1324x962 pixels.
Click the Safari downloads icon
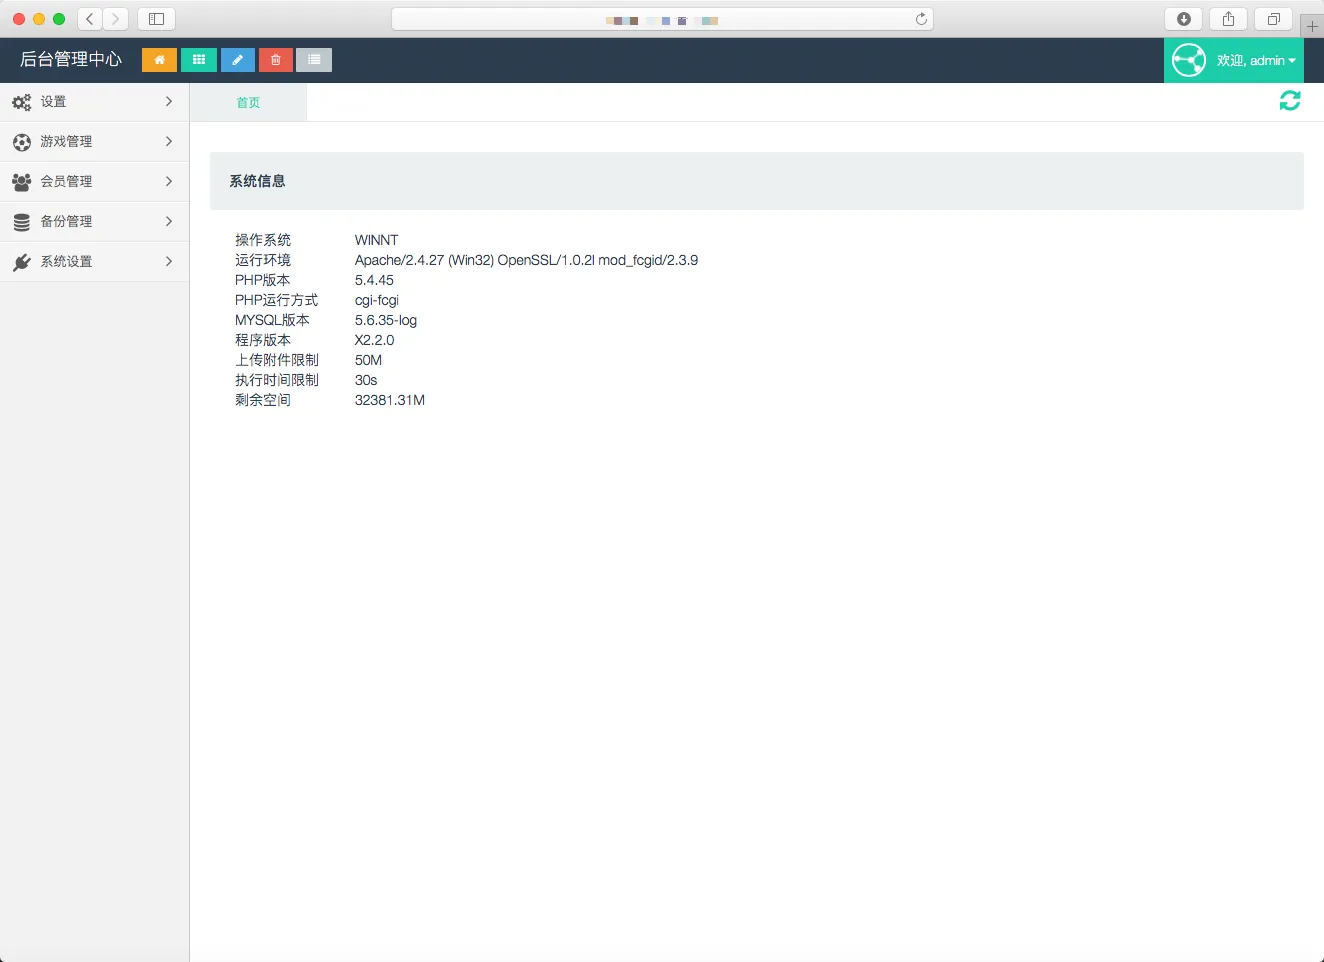(x=1184, y=19)
